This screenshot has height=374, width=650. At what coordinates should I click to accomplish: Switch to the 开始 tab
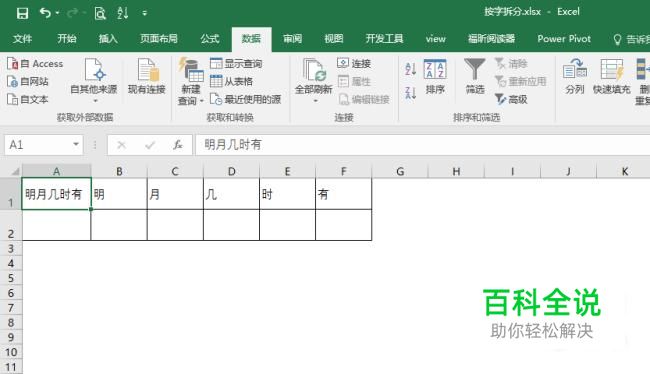point(67,39)
